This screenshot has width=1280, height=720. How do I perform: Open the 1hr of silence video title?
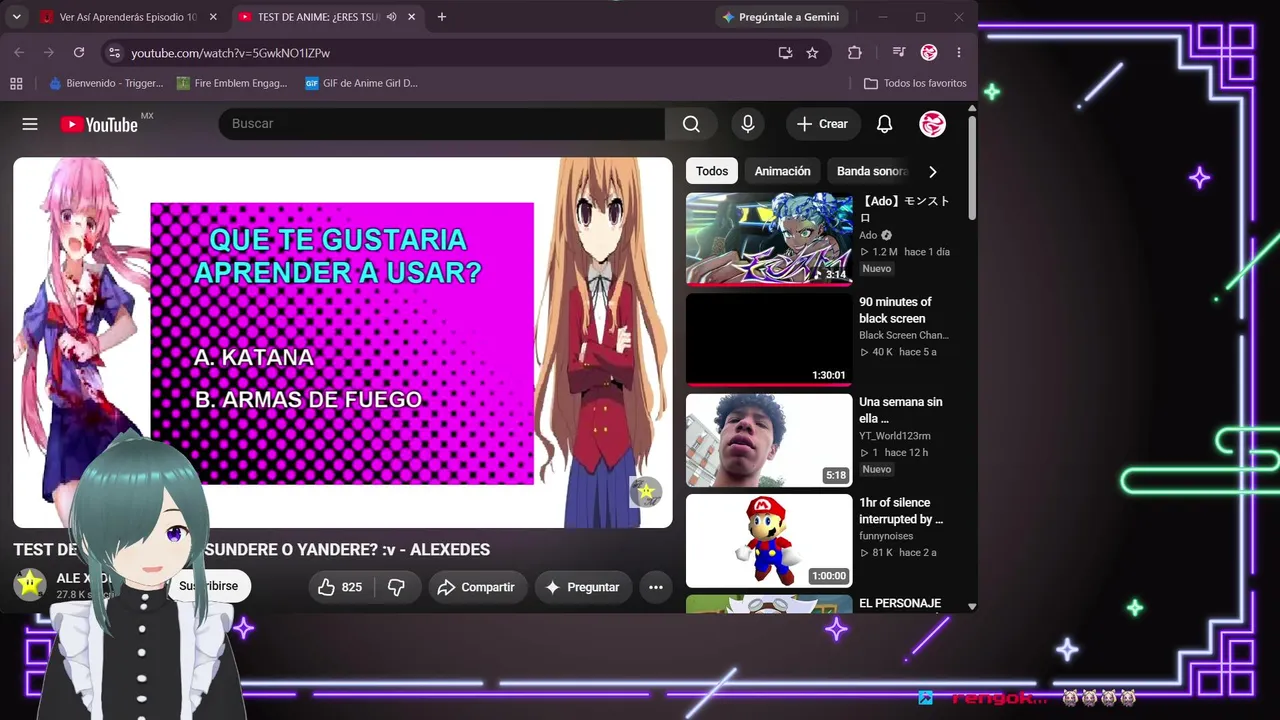pos(901,511)
